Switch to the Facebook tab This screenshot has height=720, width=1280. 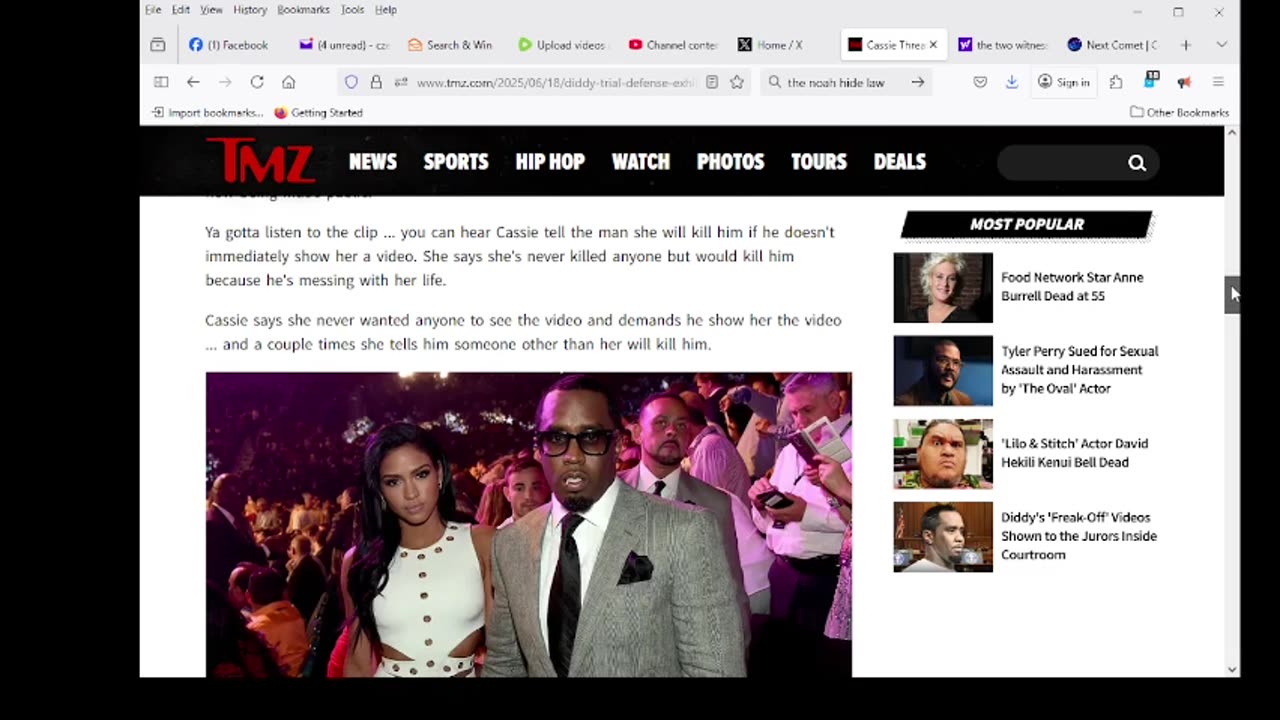pos(229,45)
